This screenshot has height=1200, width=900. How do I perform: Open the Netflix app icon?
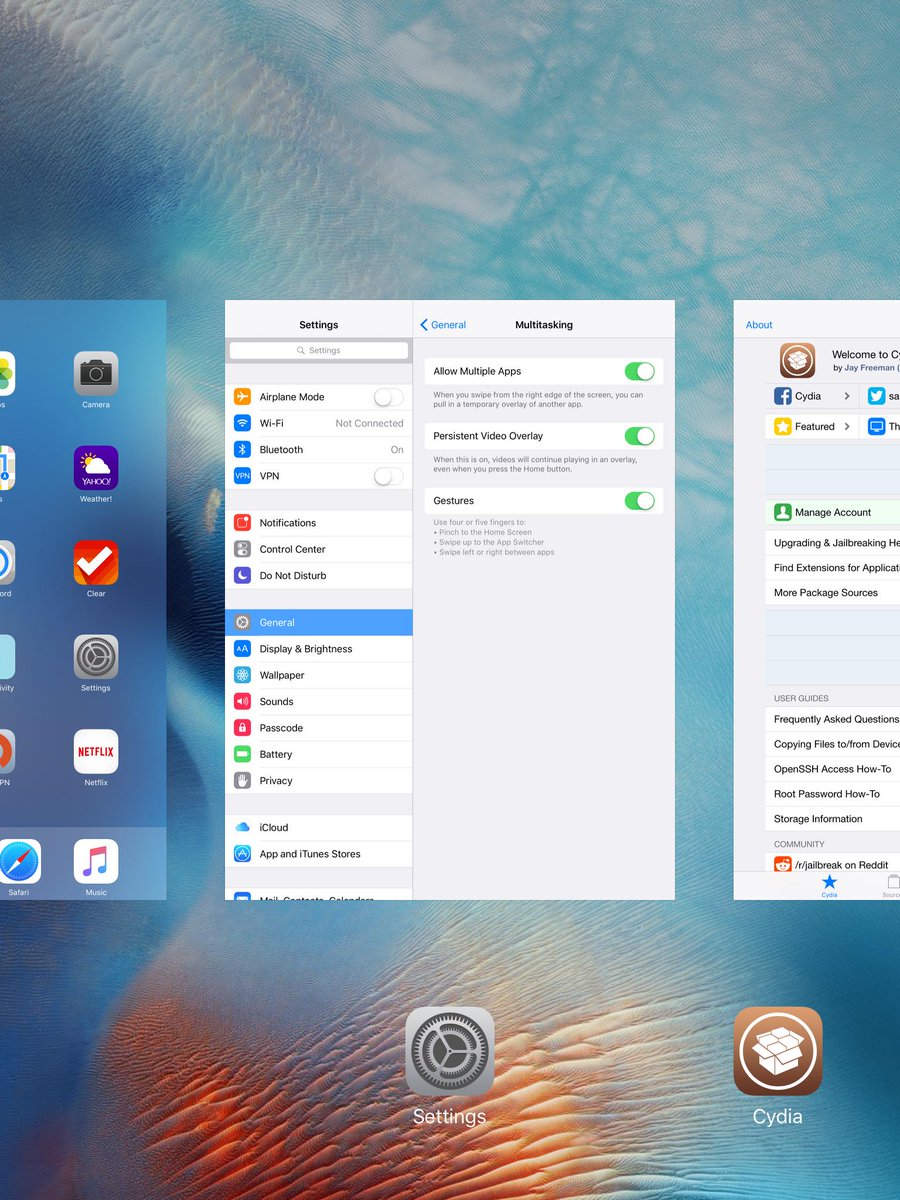click(96, 751)
